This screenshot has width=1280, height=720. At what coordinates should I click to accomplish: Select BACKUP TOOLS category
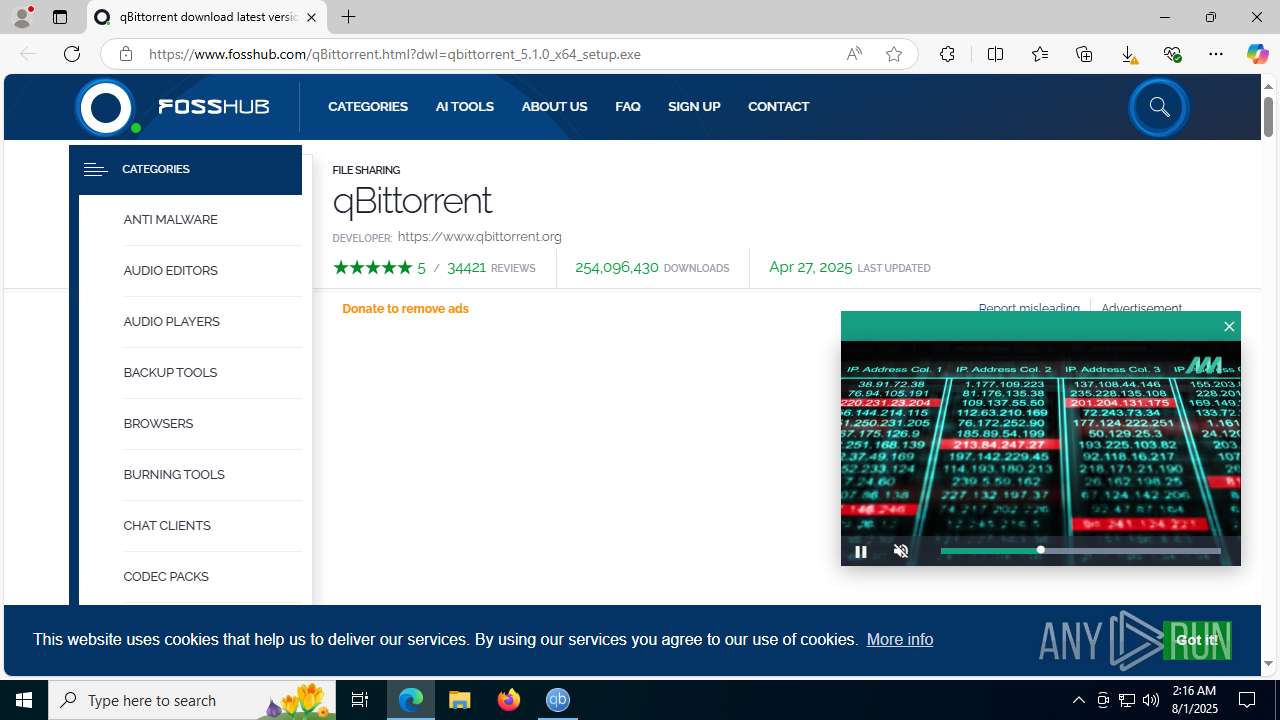click(170, 373)
